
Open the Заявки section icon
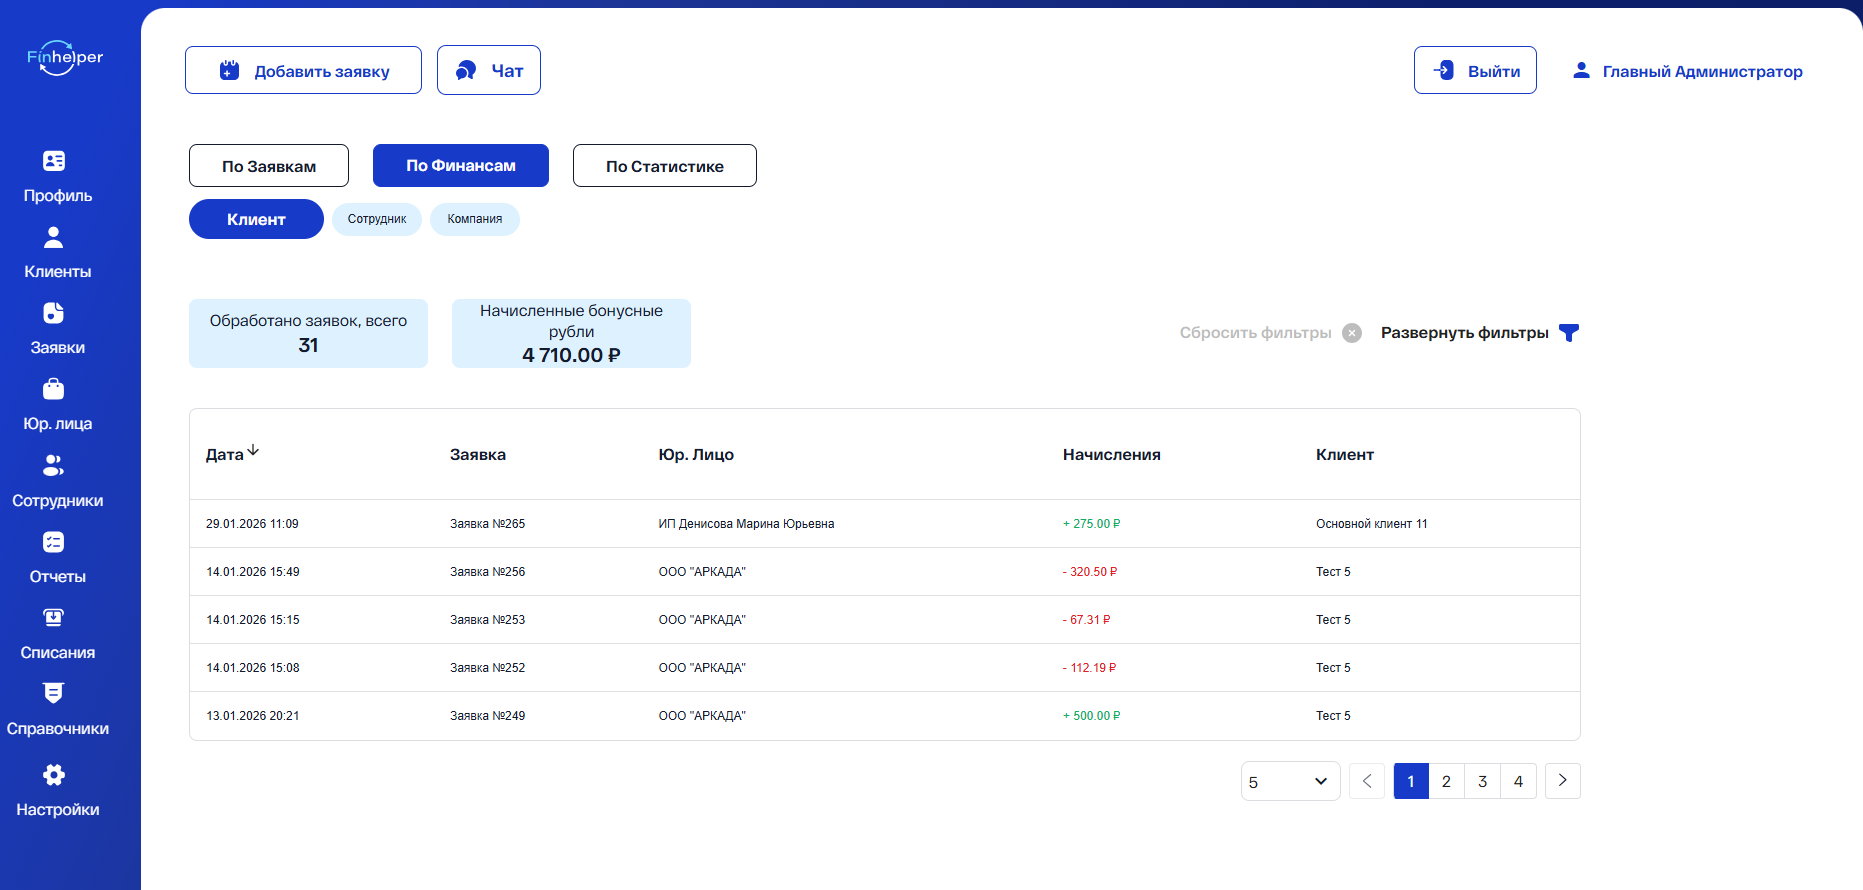coord(54,313)
